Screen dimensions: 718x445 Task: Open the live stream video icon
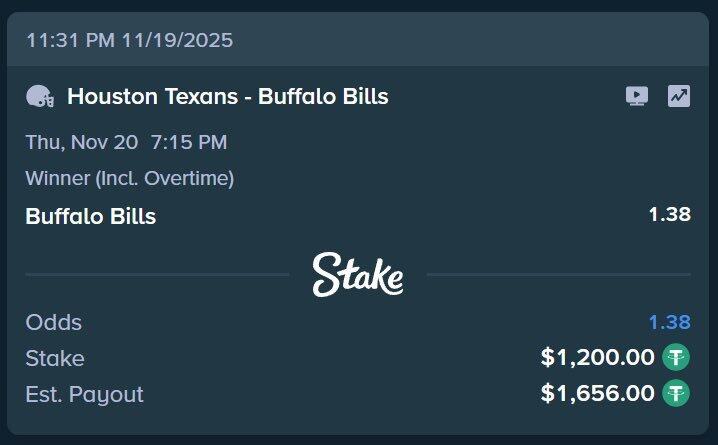tap(637, 96)
